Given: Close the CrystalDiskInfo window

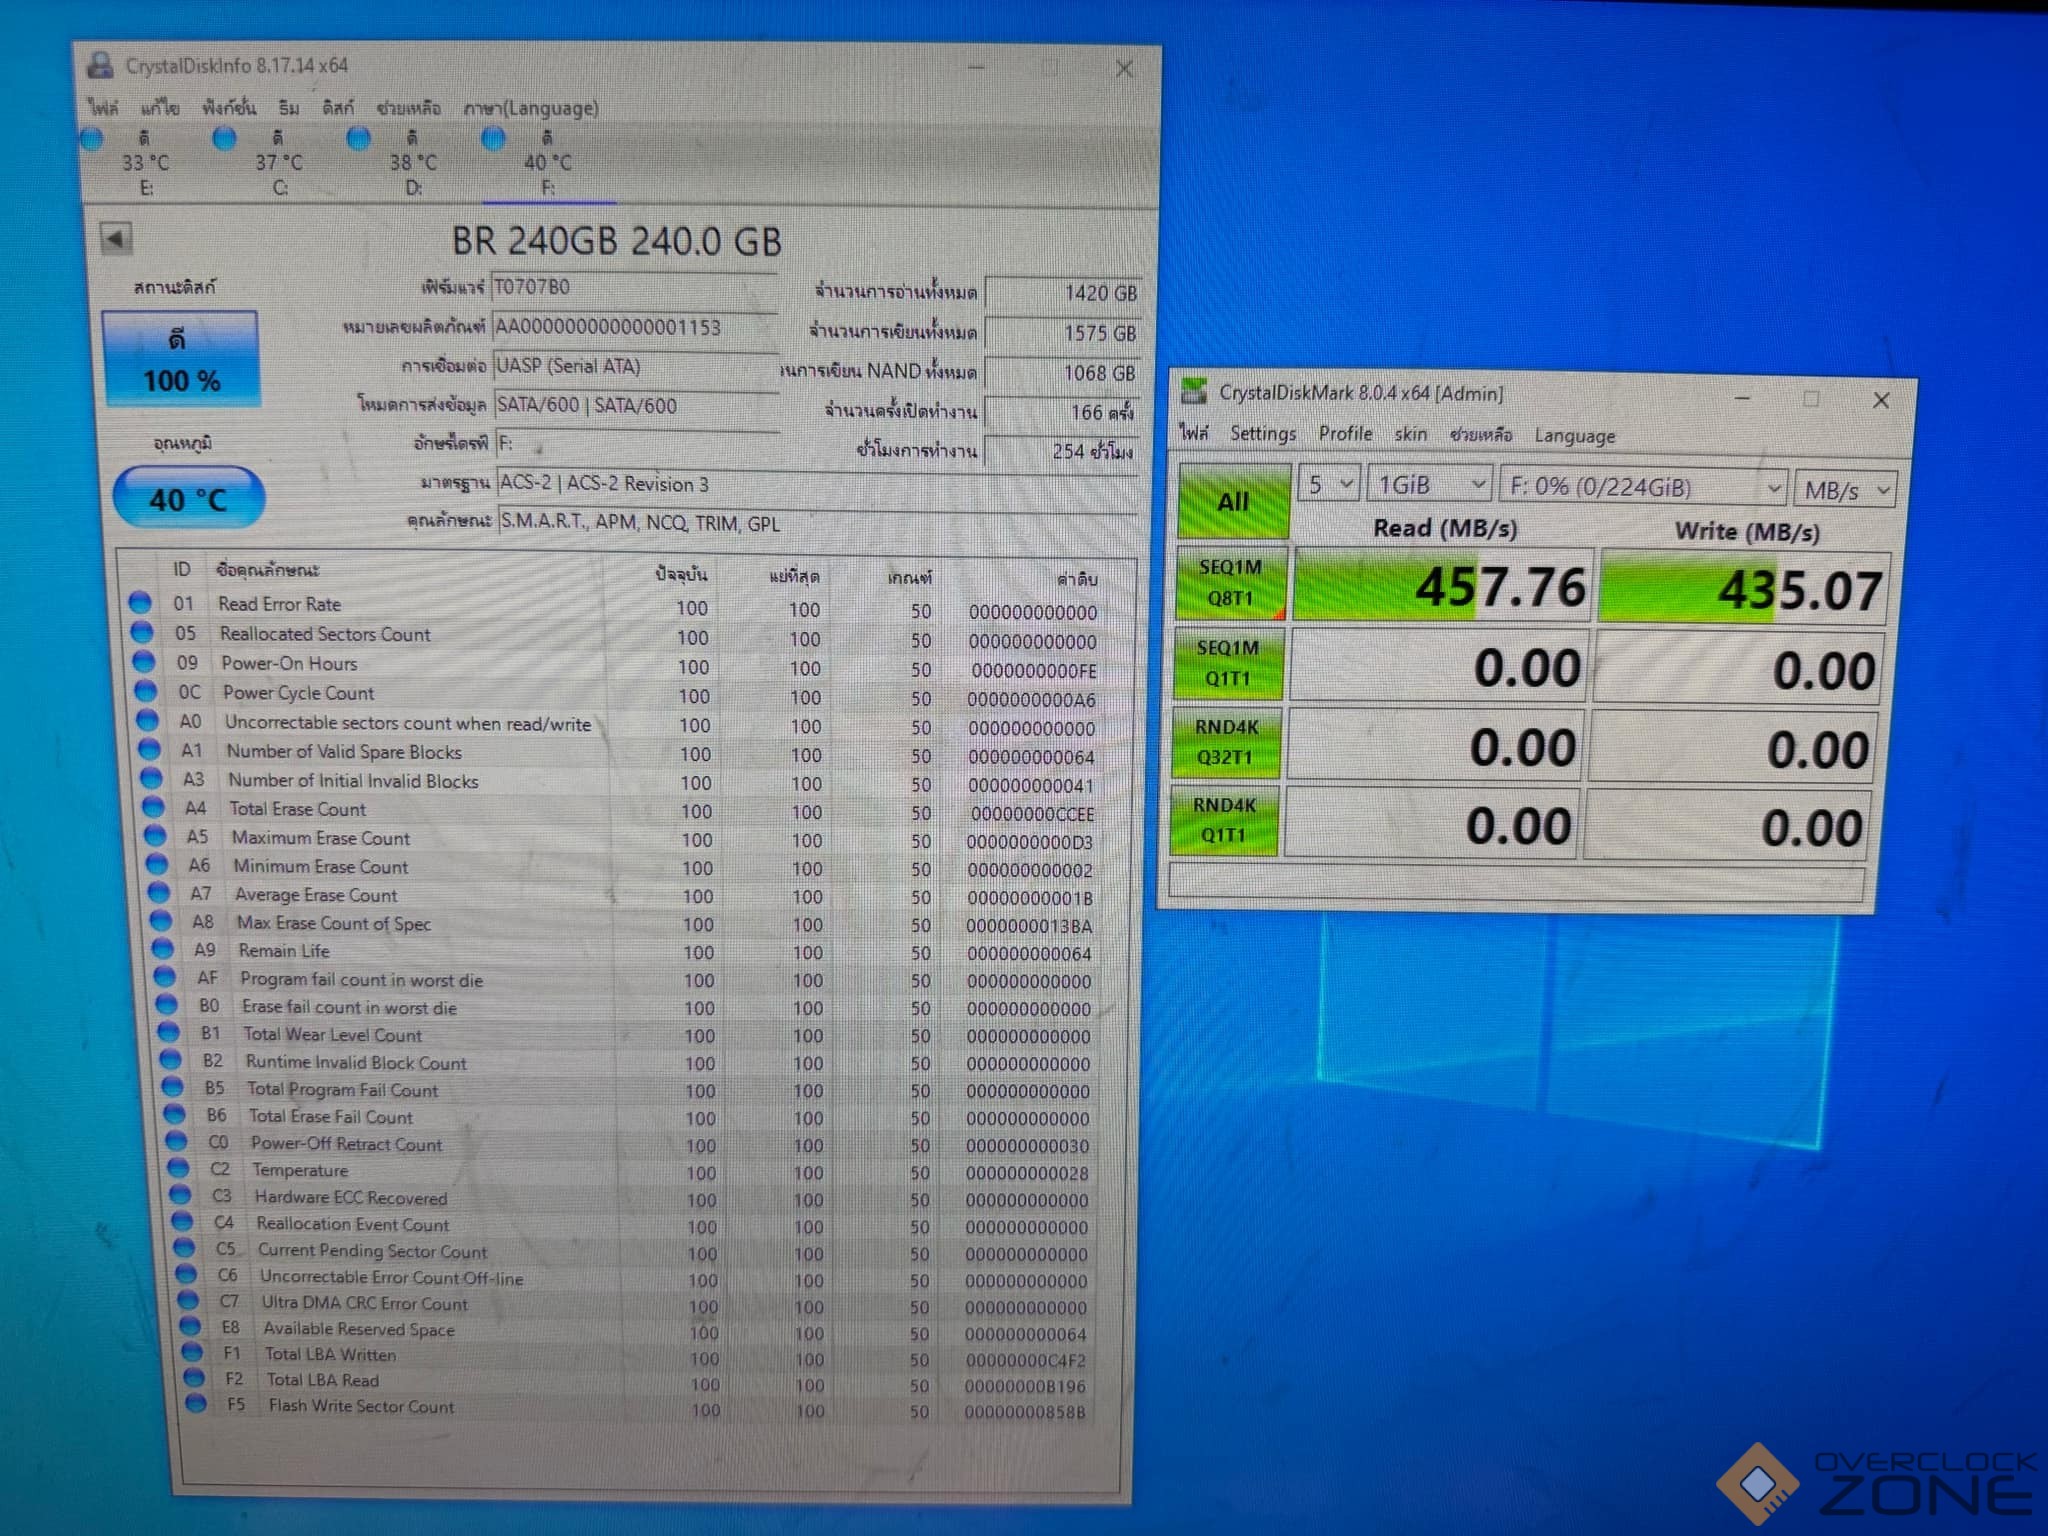Looking at the screenshot, I should (1124, 68).
